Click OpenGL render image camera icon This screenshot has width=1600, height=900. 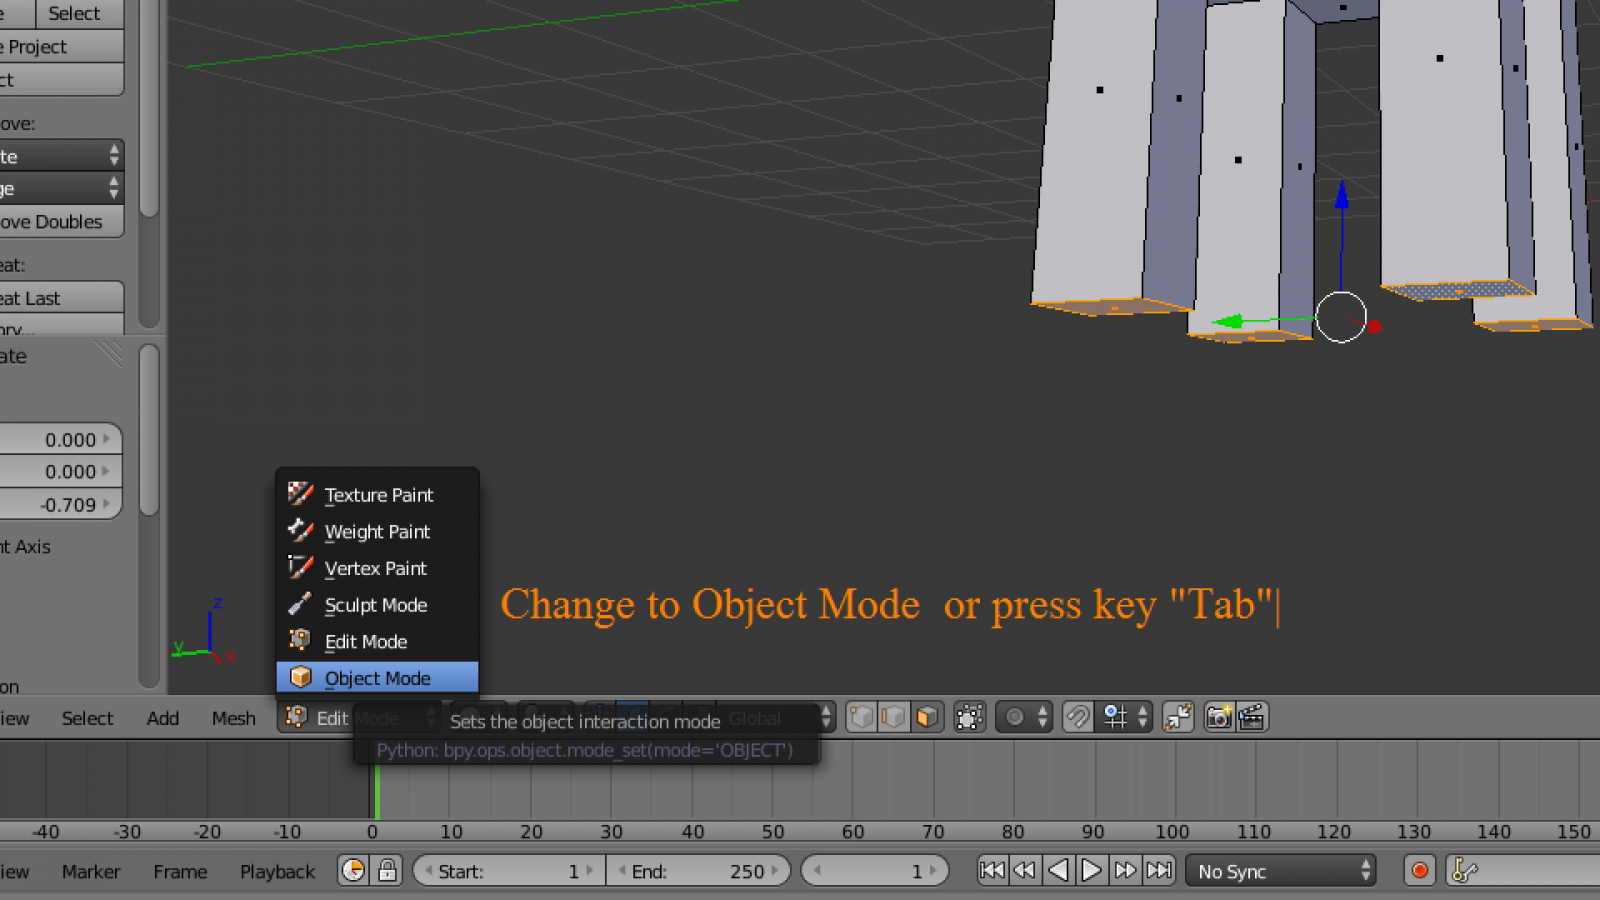(x=1219, y=717)
